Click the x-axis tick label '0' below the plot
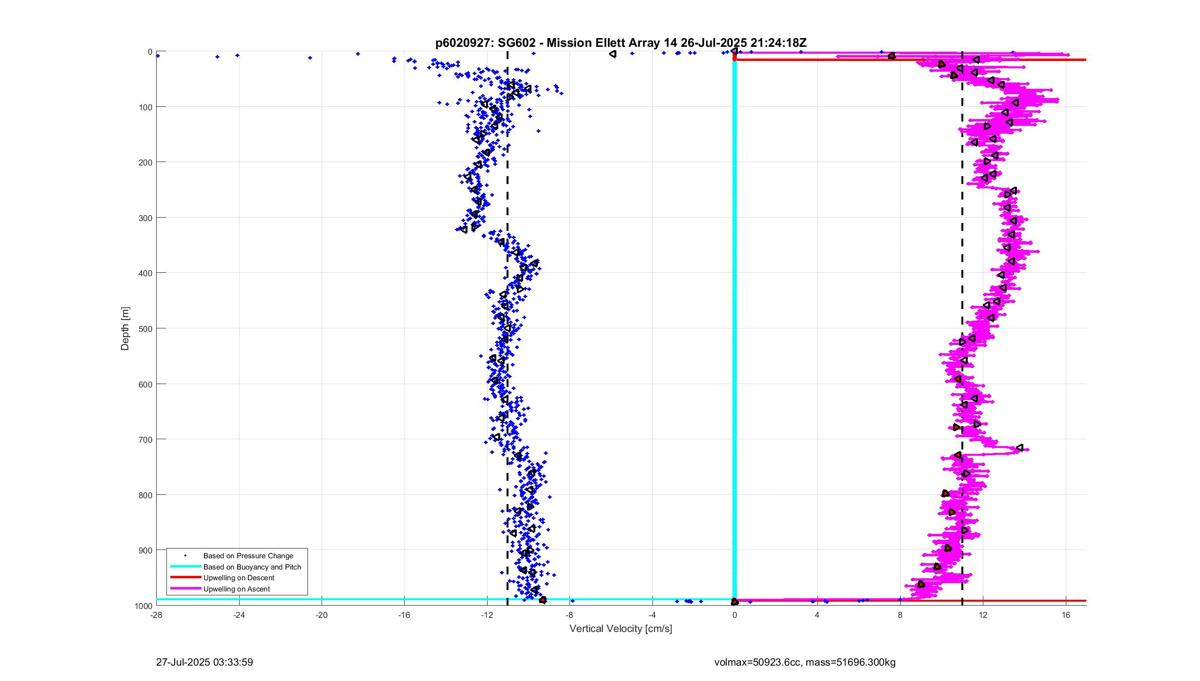Image resolution: width=1200 pixels, height=681 pixels. point(735,615)
